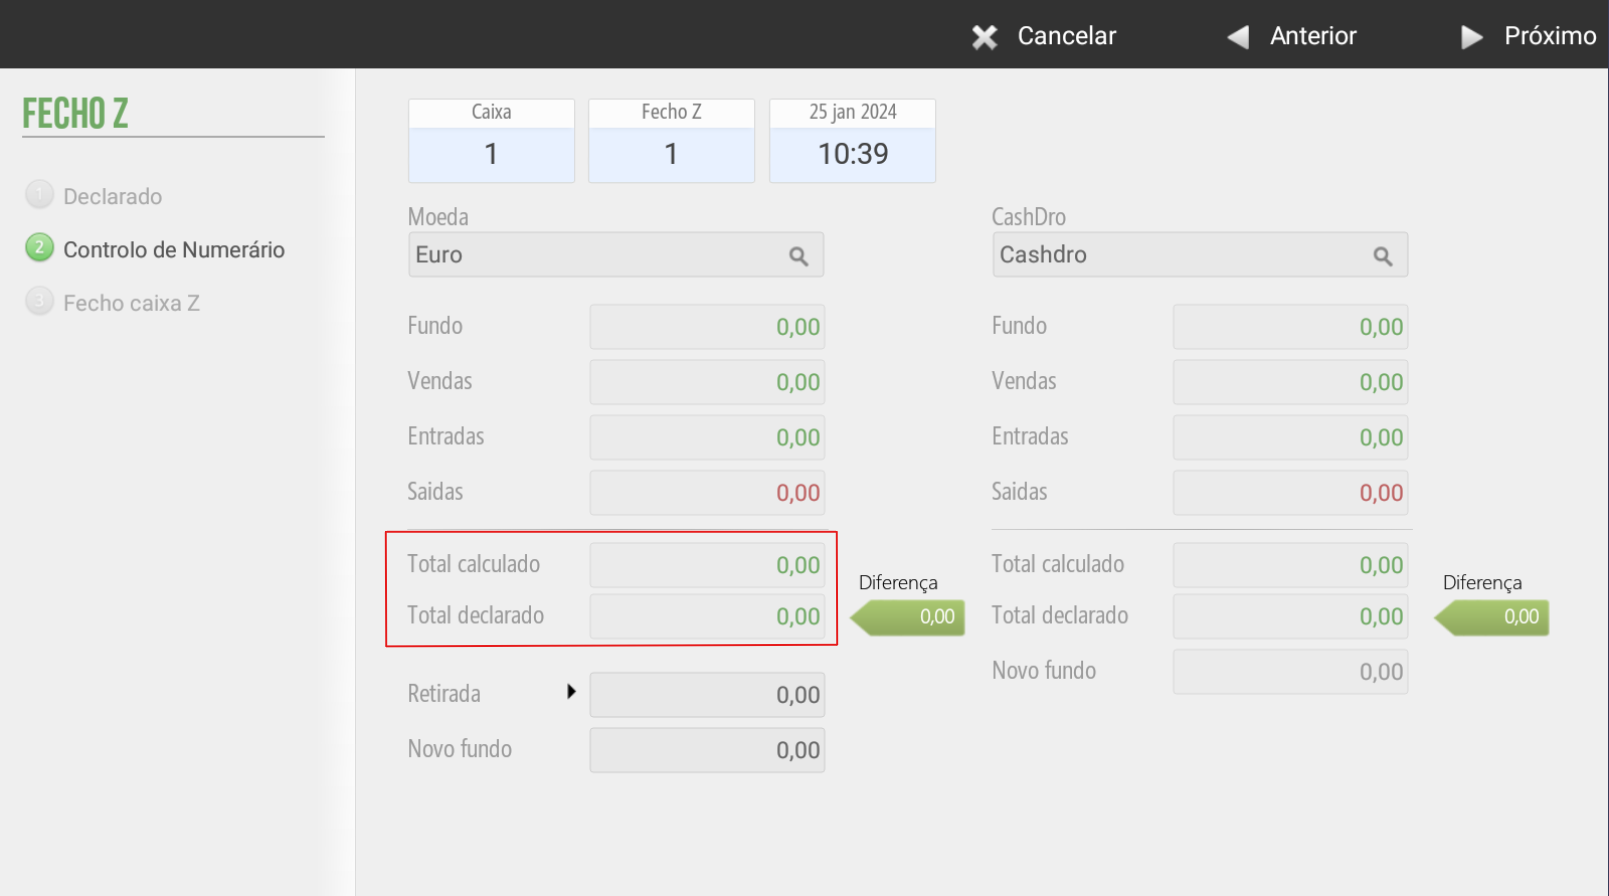1609x896 pixels.
Task: Click green step 2 circle icon
Action: pyautogui.click(x=39, y=247)
